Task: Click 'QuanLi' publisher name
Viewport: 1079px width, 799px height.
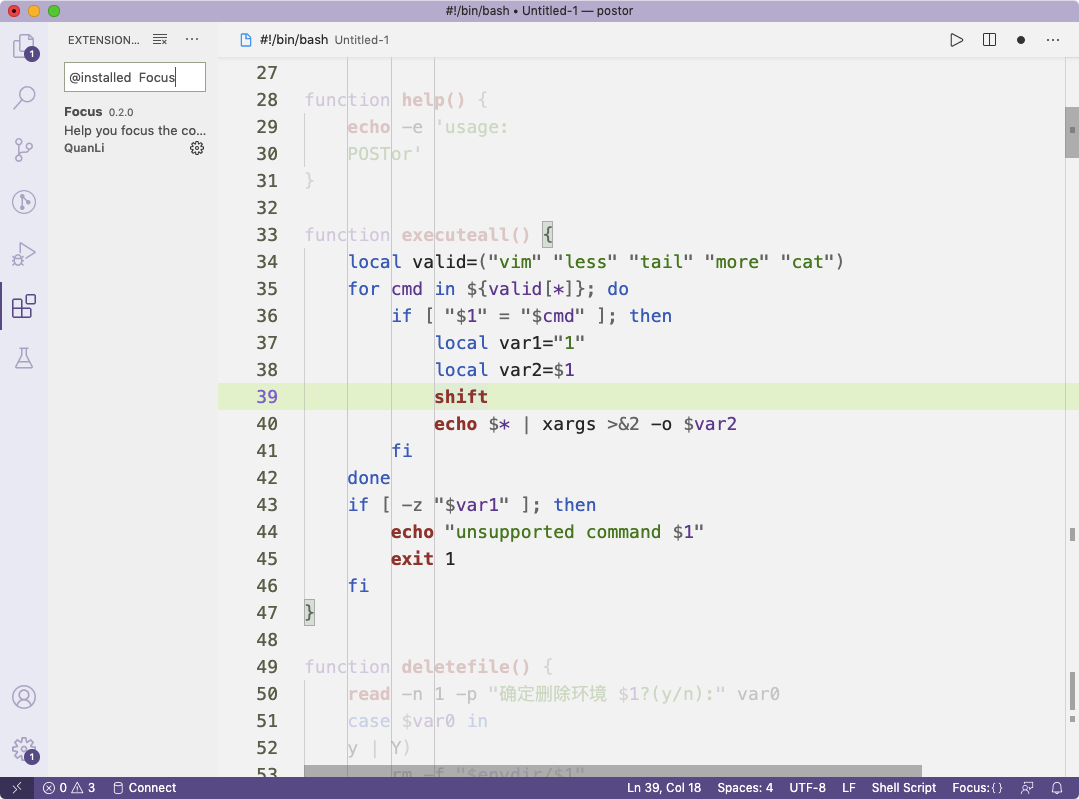Action: pyautogui.click(x=84, y=148)
